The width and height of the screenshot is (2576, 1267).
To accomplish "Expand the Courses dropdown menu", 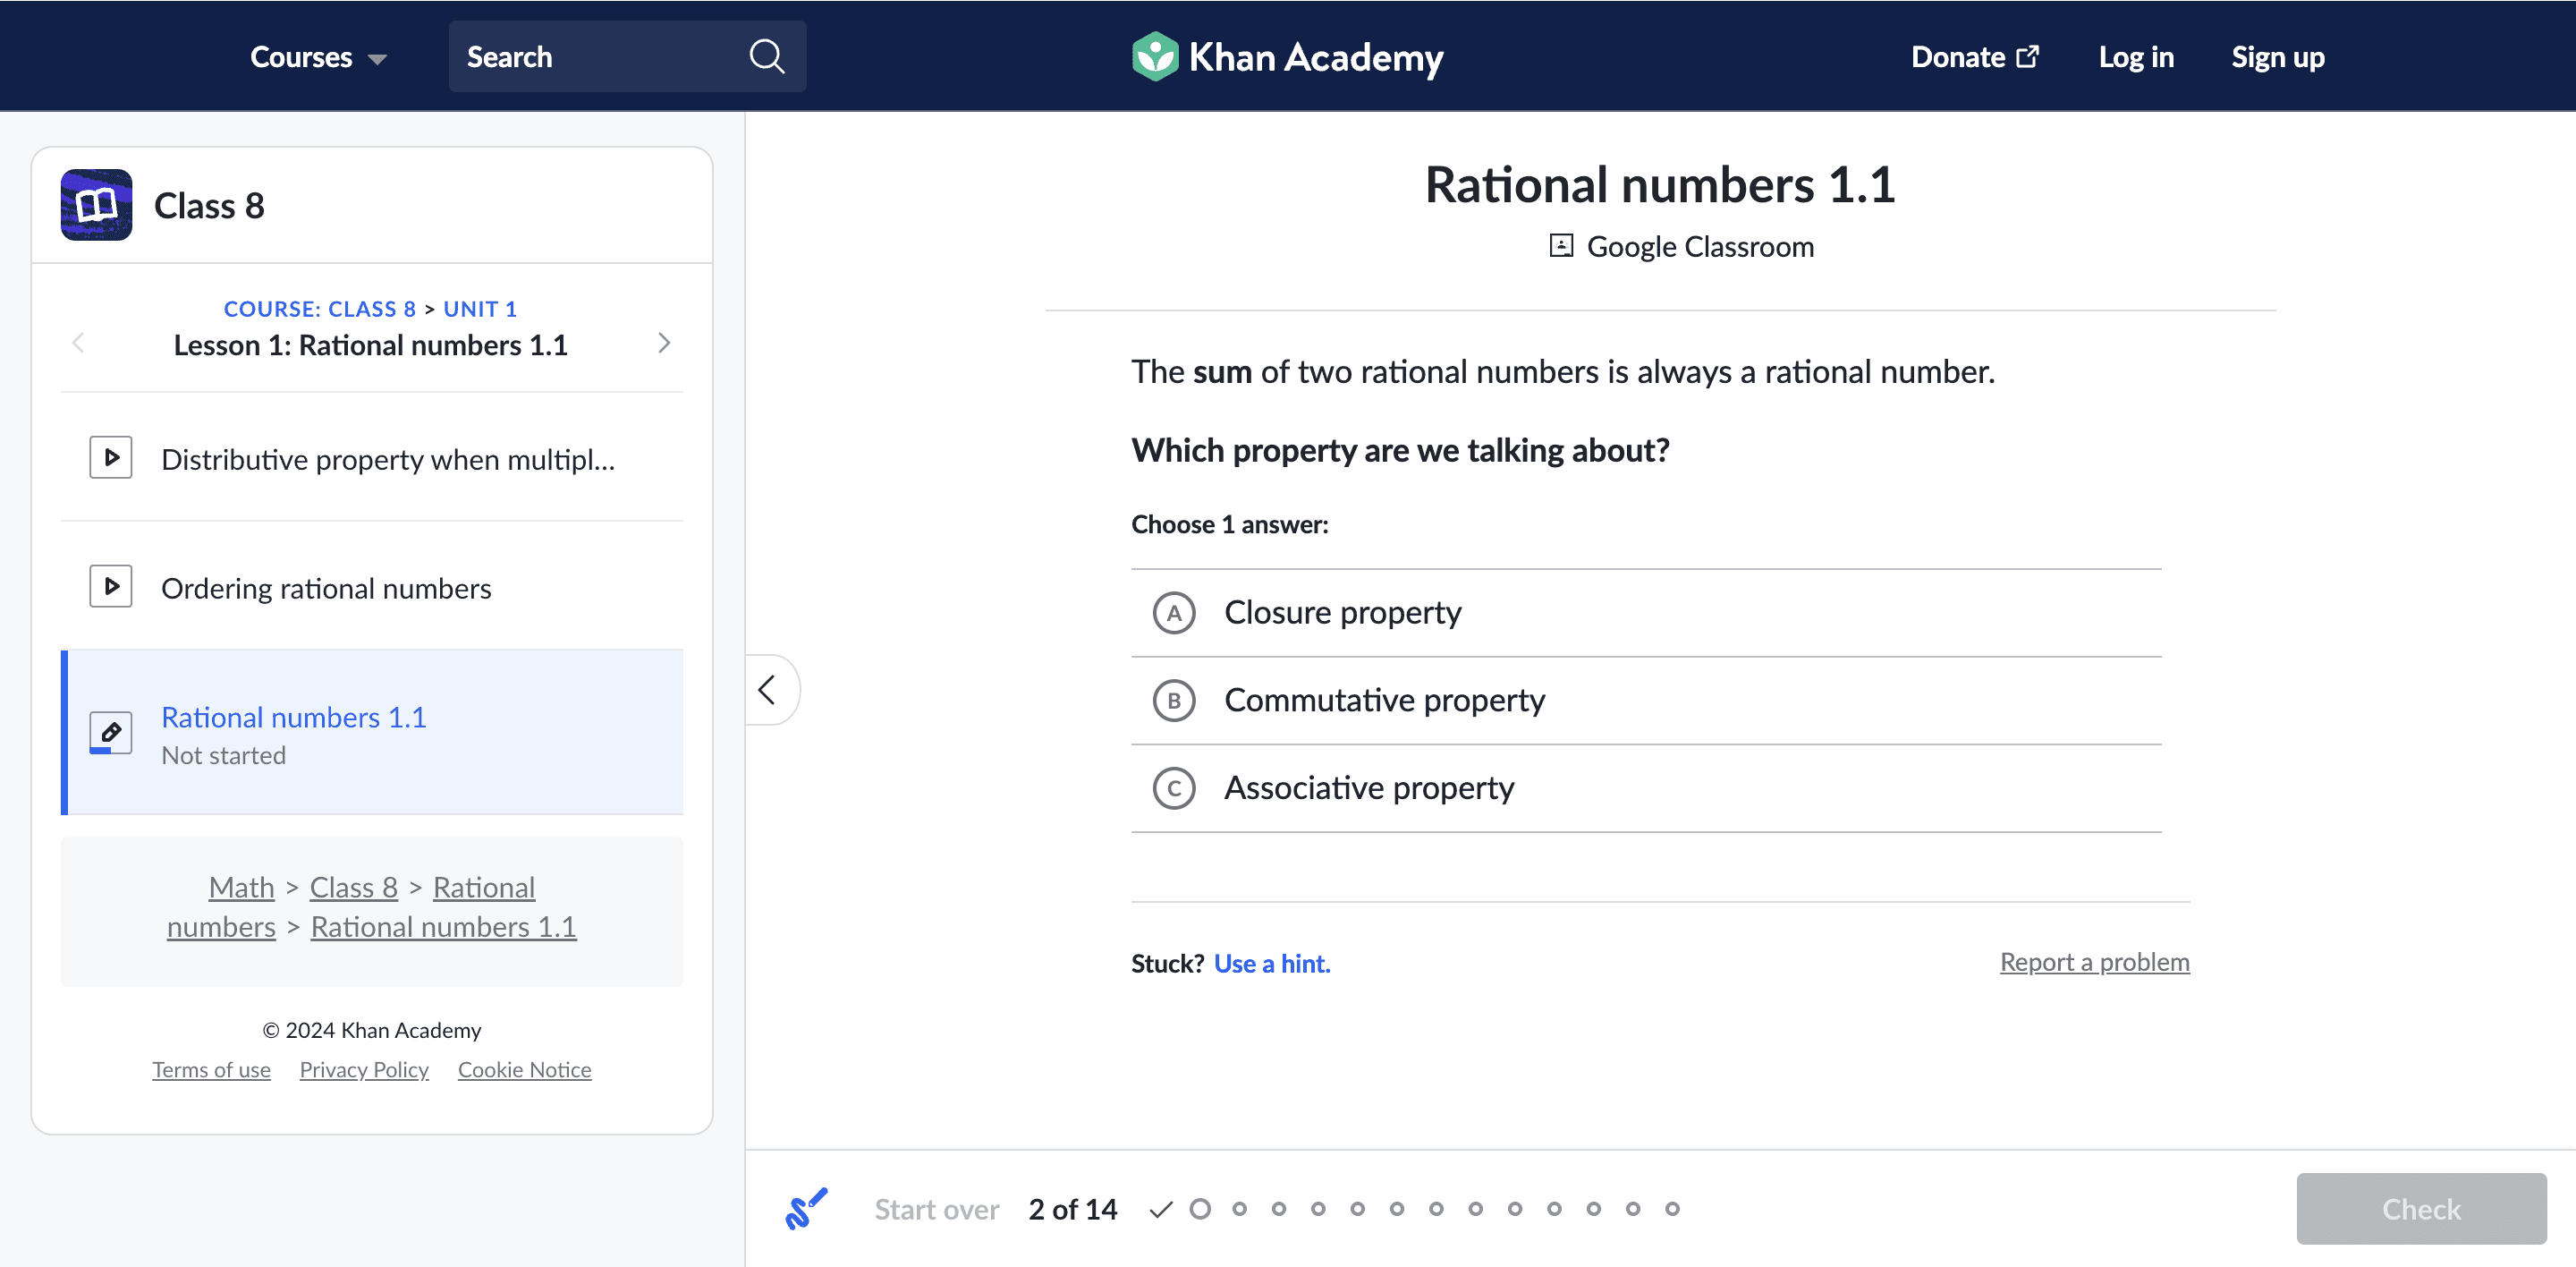I will point(318,57).
